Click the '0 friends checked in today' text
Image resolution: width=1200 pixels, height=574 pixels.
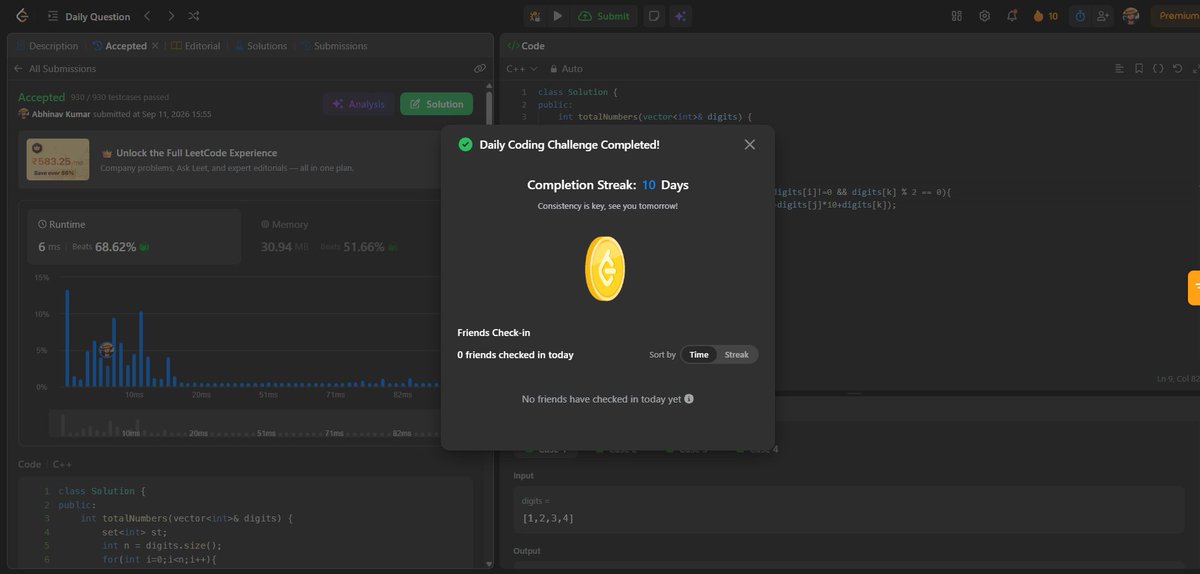(x=515, y=355)
